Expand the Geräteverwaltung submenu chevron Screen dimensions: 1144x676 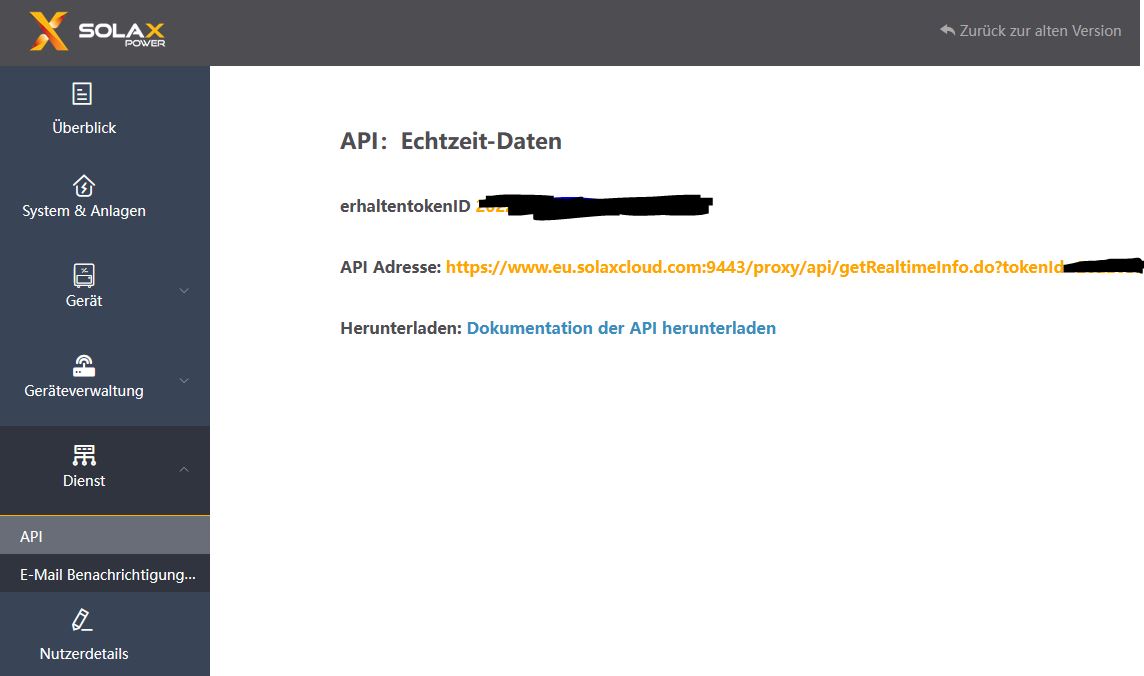click(185, 380)
